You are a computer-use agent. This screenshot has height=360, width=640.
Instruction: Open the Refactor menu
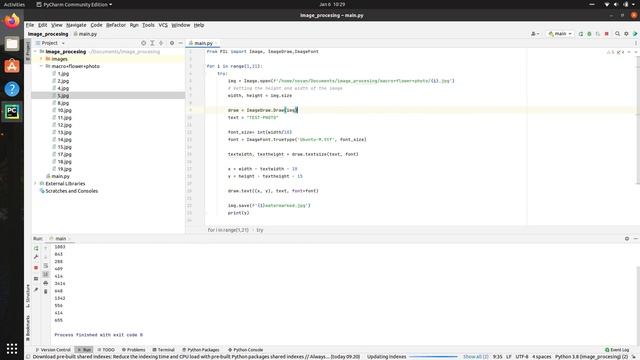point(116,25)
